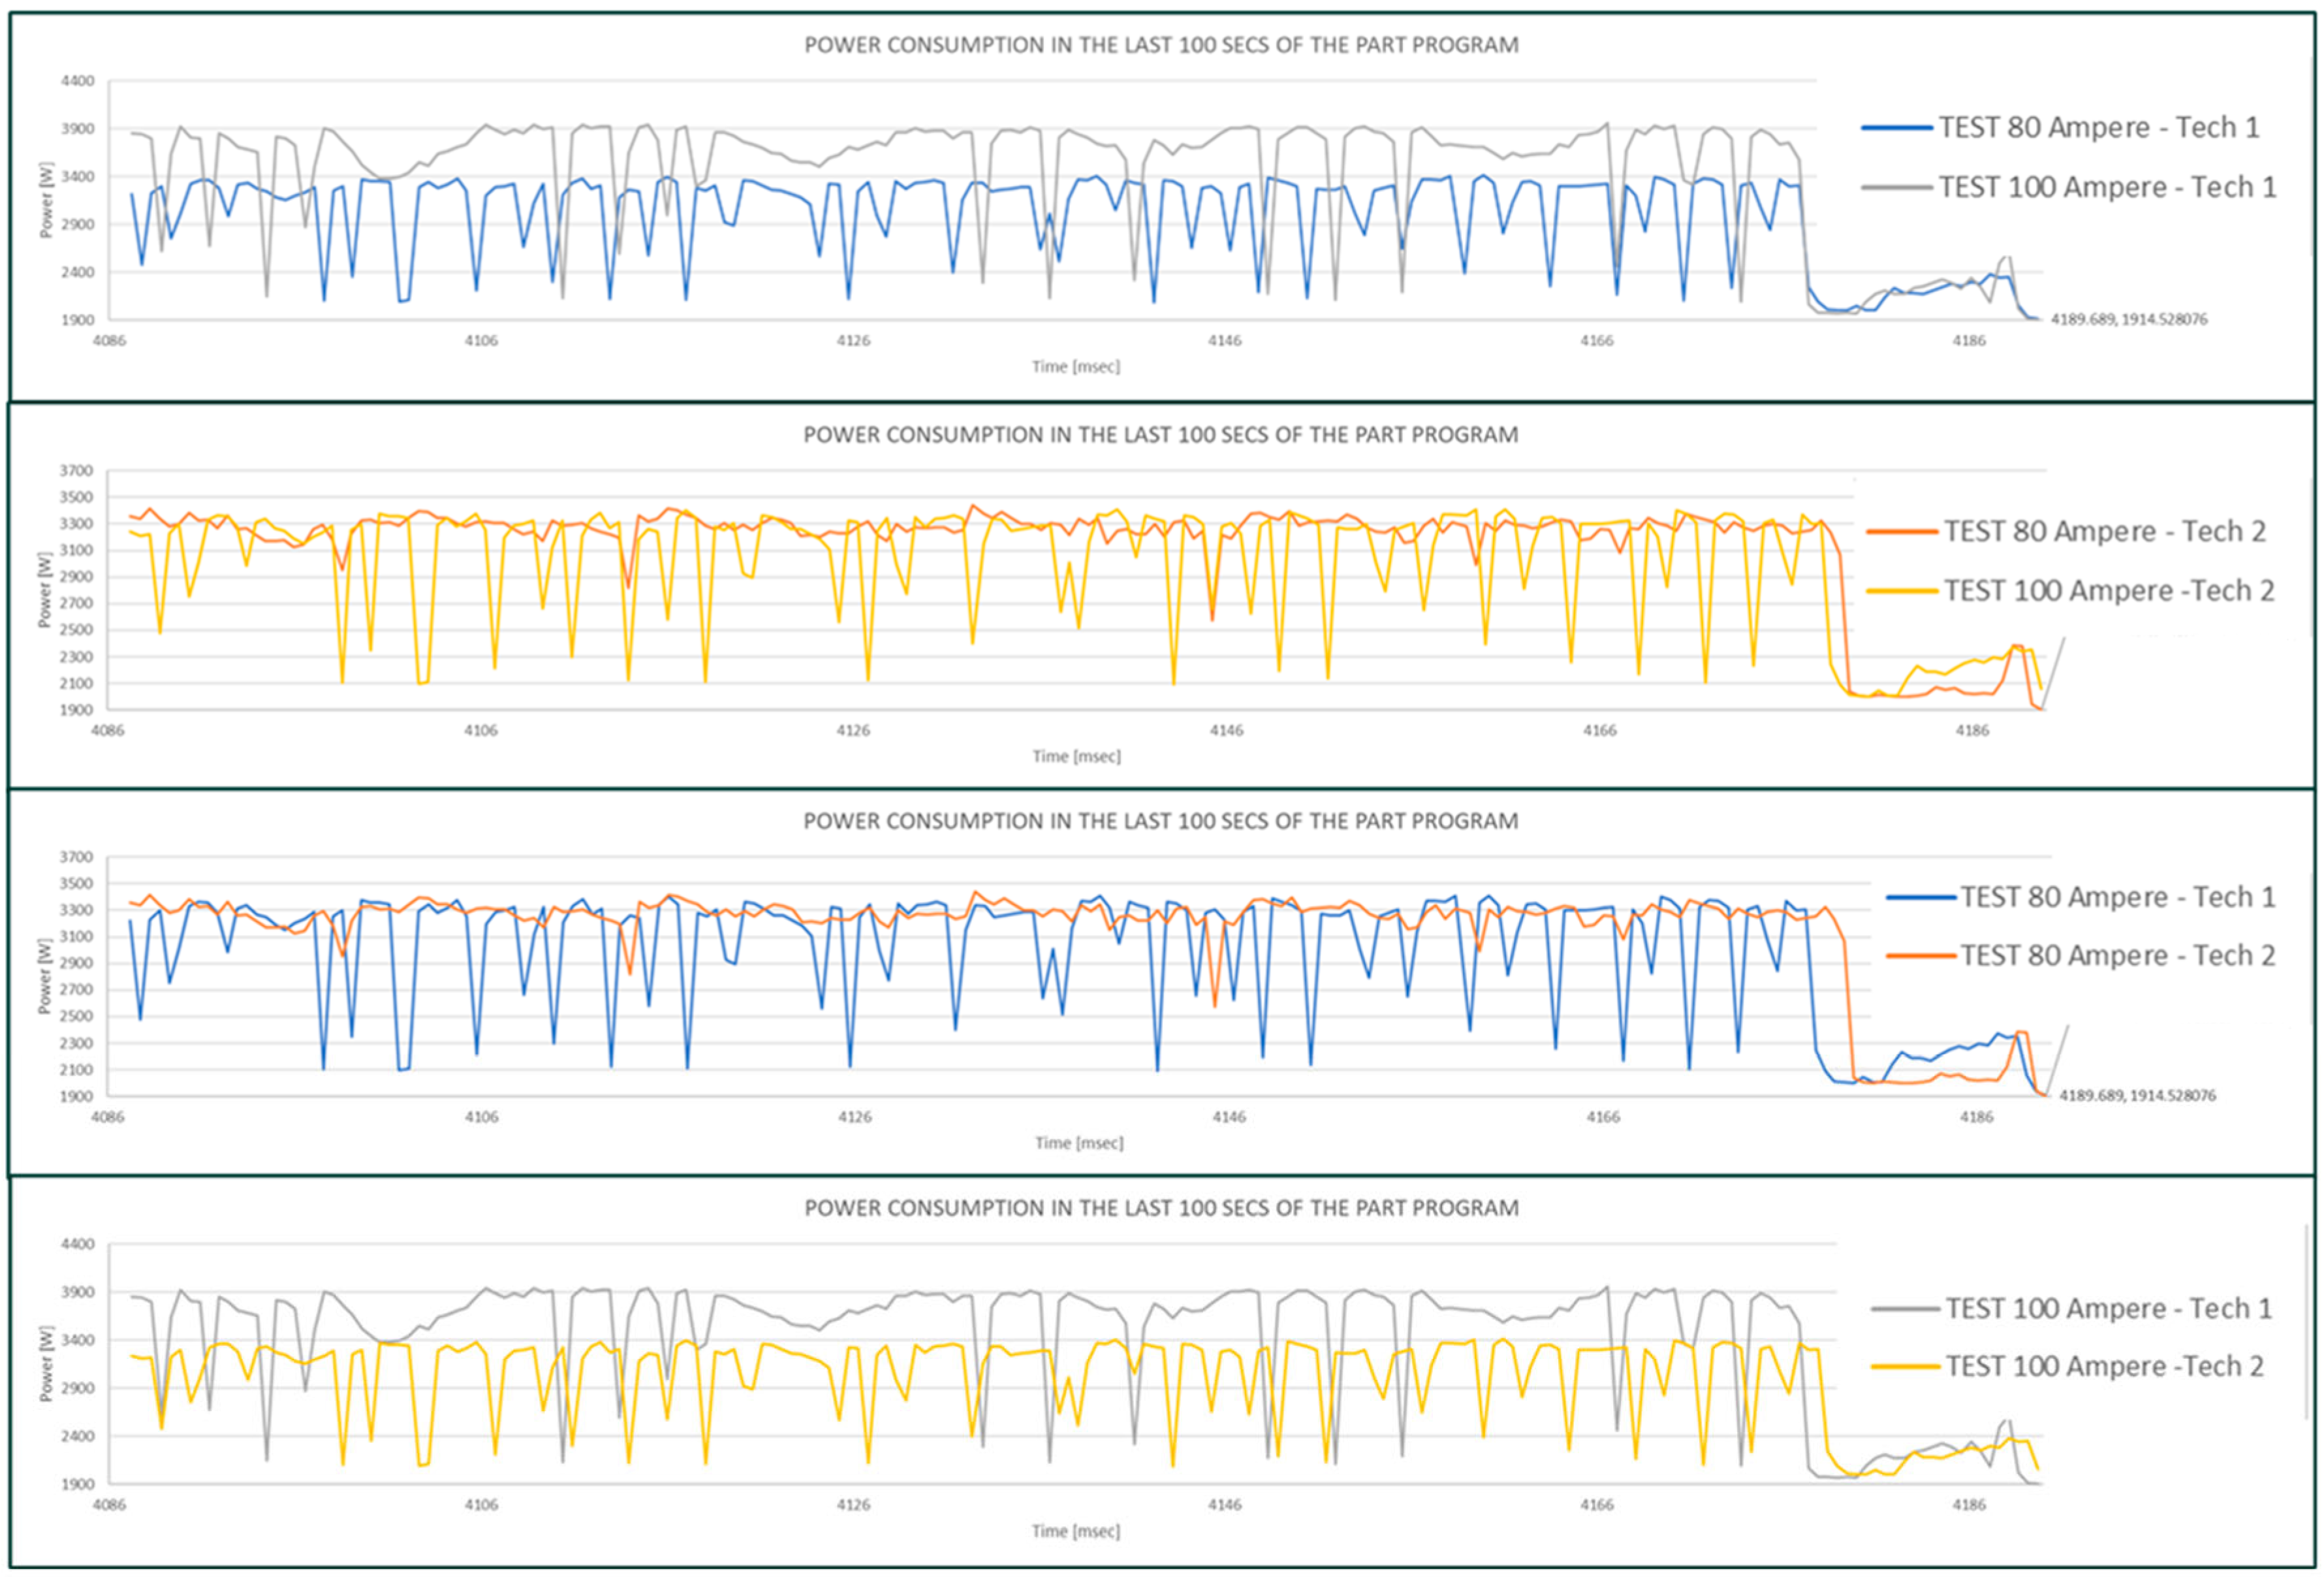2324x1577 pixels.
Task: Select the yellow legend line marker in bottom chart
Action: pyautogui.click(x=1905, y=1367)
